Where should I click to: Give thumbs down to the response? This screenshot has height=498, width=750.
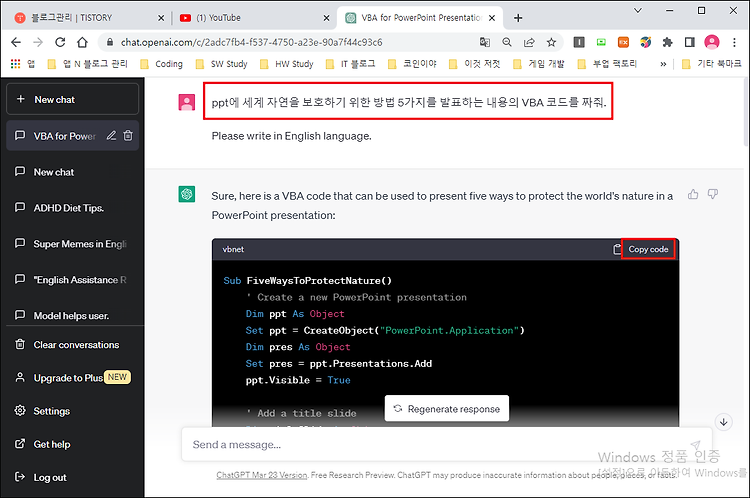[713, 194]
